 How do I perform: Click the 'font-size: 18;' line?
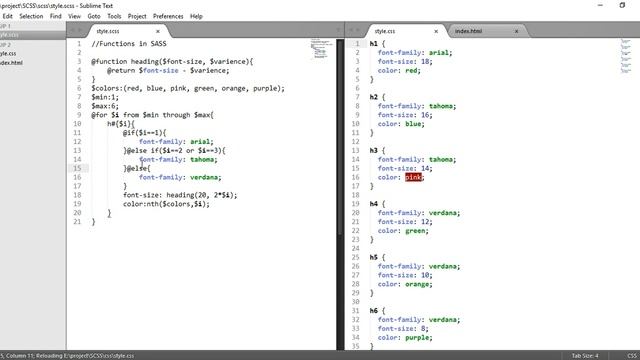coord(405,62)
